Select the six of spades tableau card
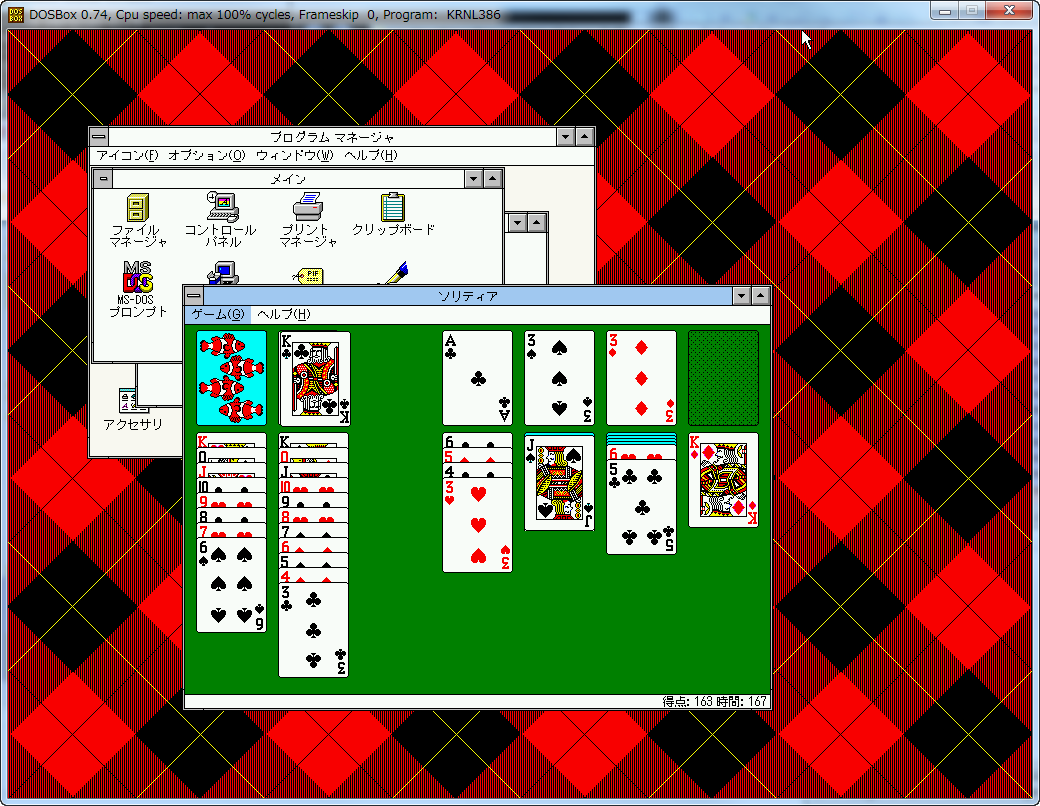Viewport: 1040px width, 806px height. (231, 585)
